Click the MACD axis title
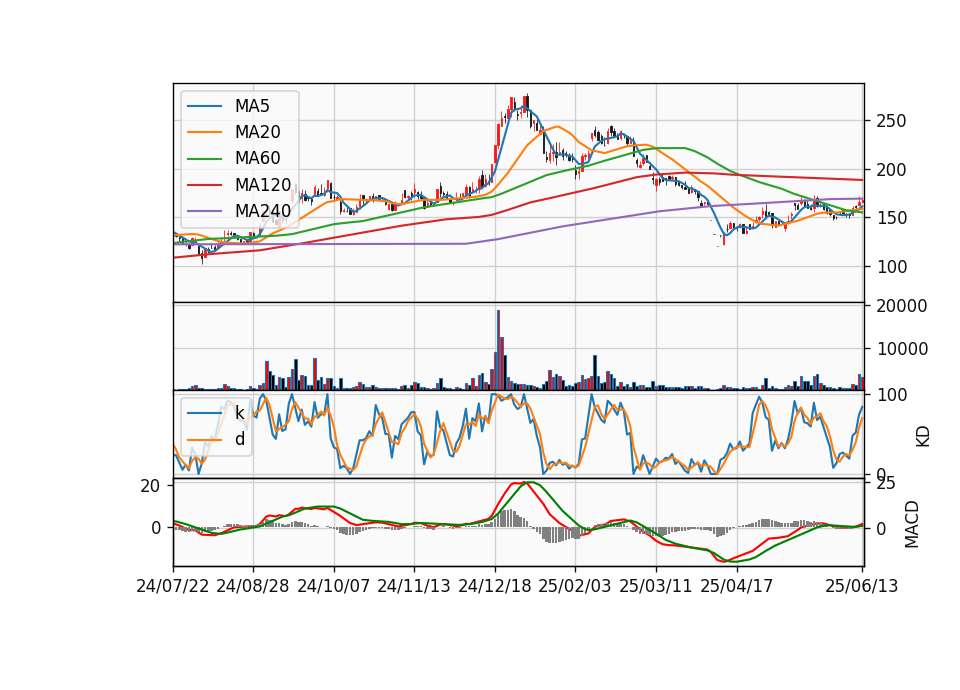960x690 pixels. click(912, 524)
